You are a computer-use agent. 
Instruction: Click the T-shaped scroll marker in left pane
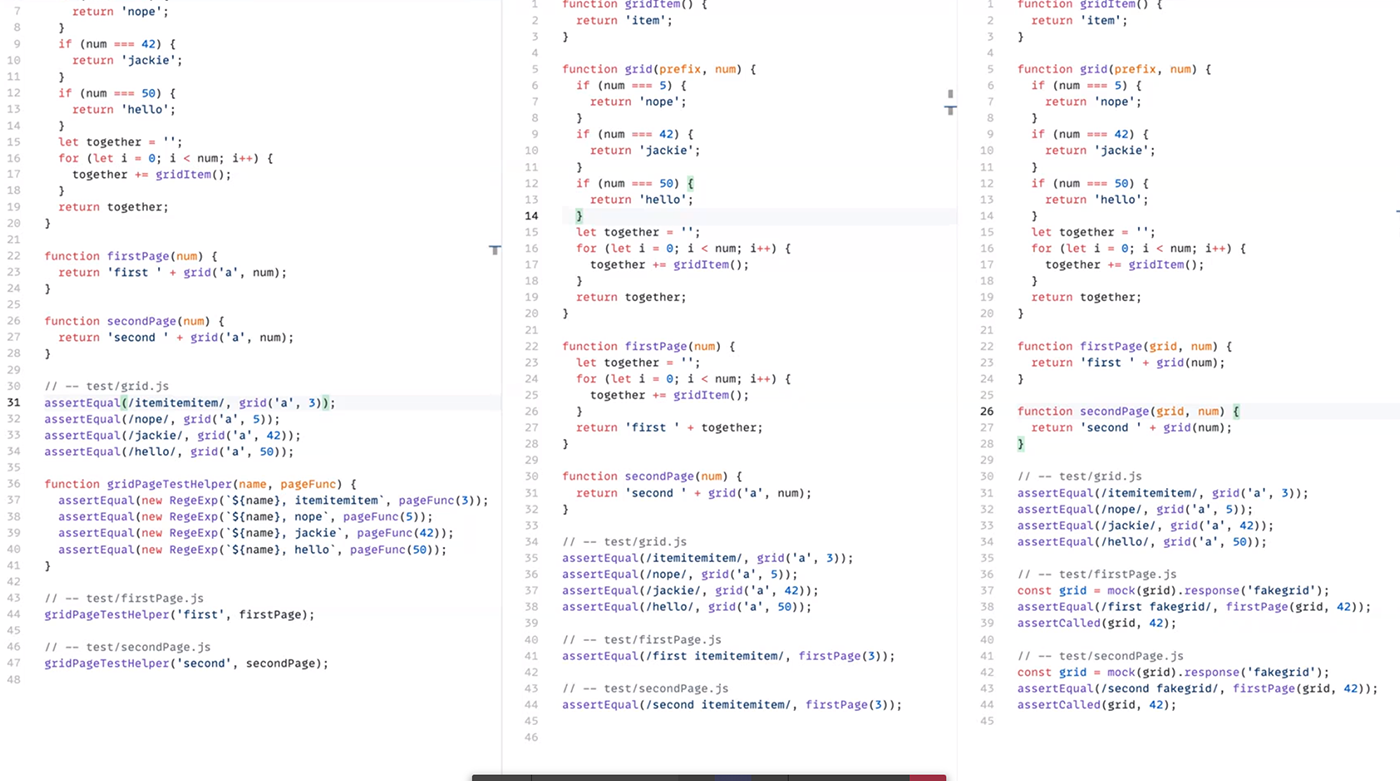(494, 249)
